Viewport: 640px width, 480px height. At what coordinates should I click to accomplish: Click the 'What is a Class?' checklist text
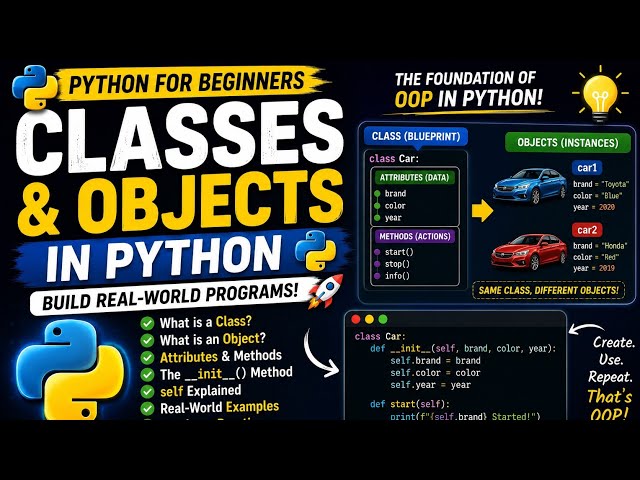(206, 322)
